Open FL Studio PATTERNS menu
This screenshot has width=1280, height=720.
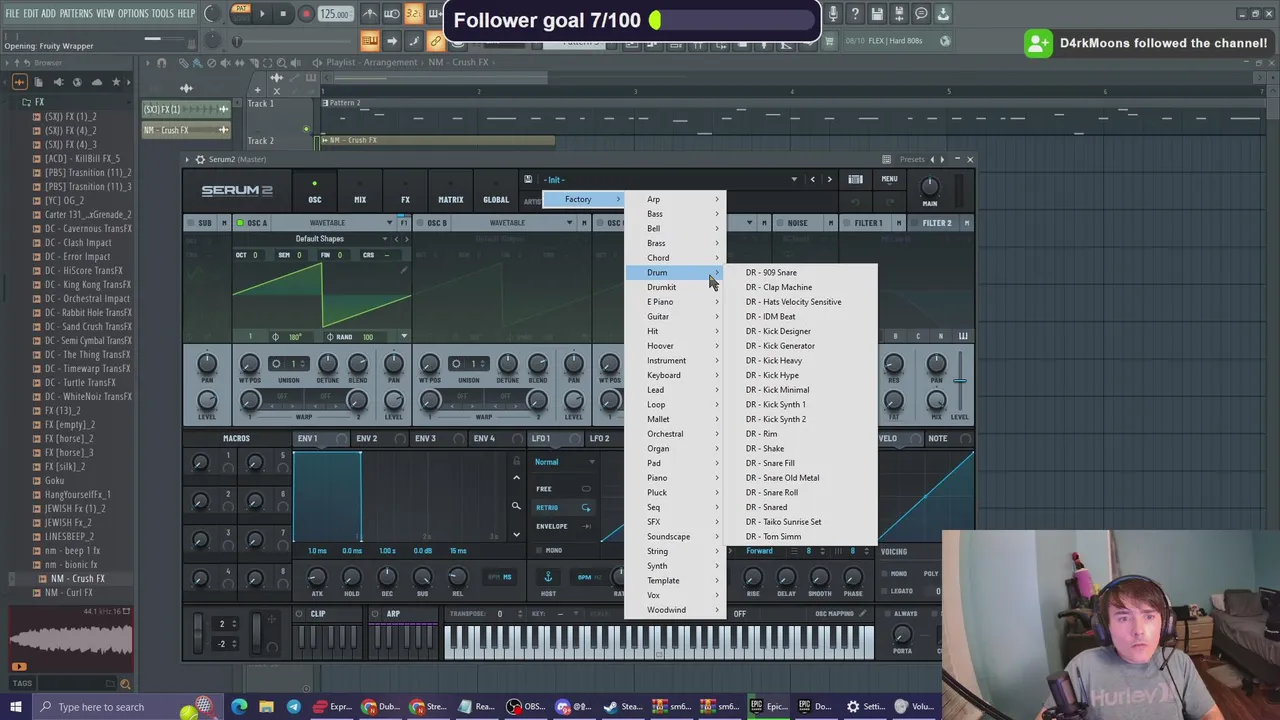(76, 14)
